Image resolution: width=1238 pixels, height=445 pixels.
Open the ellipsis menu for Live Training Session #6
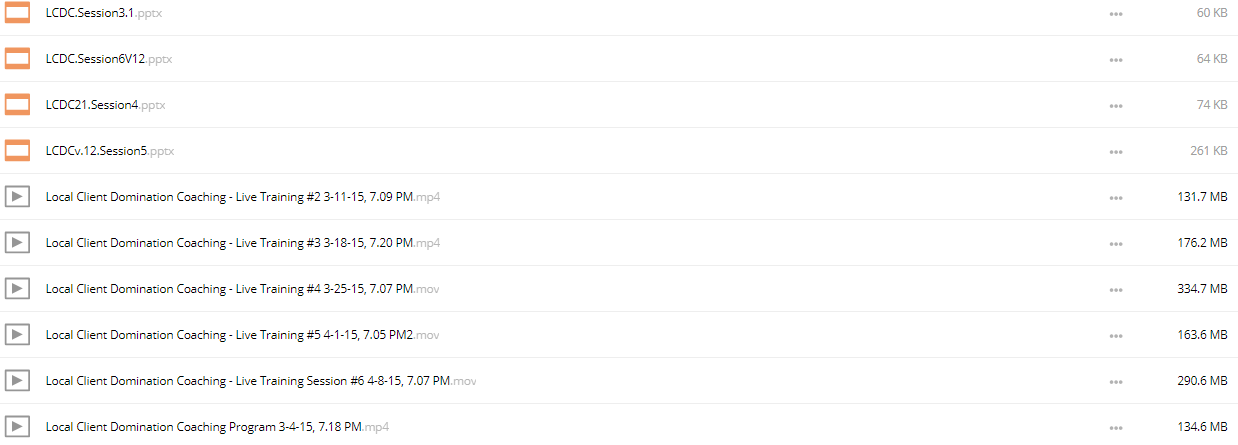(1115, 382)
